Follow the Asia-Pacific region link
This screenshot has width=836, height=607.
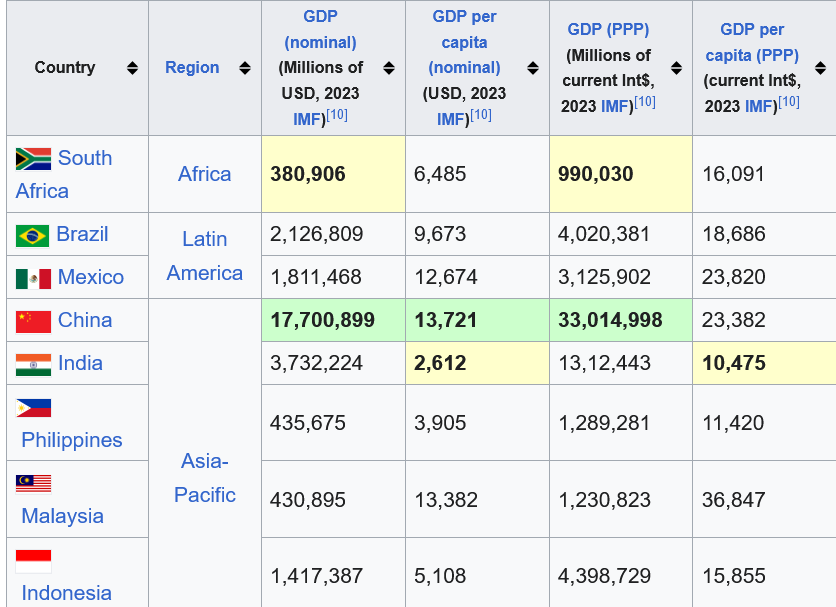(204, 478)
